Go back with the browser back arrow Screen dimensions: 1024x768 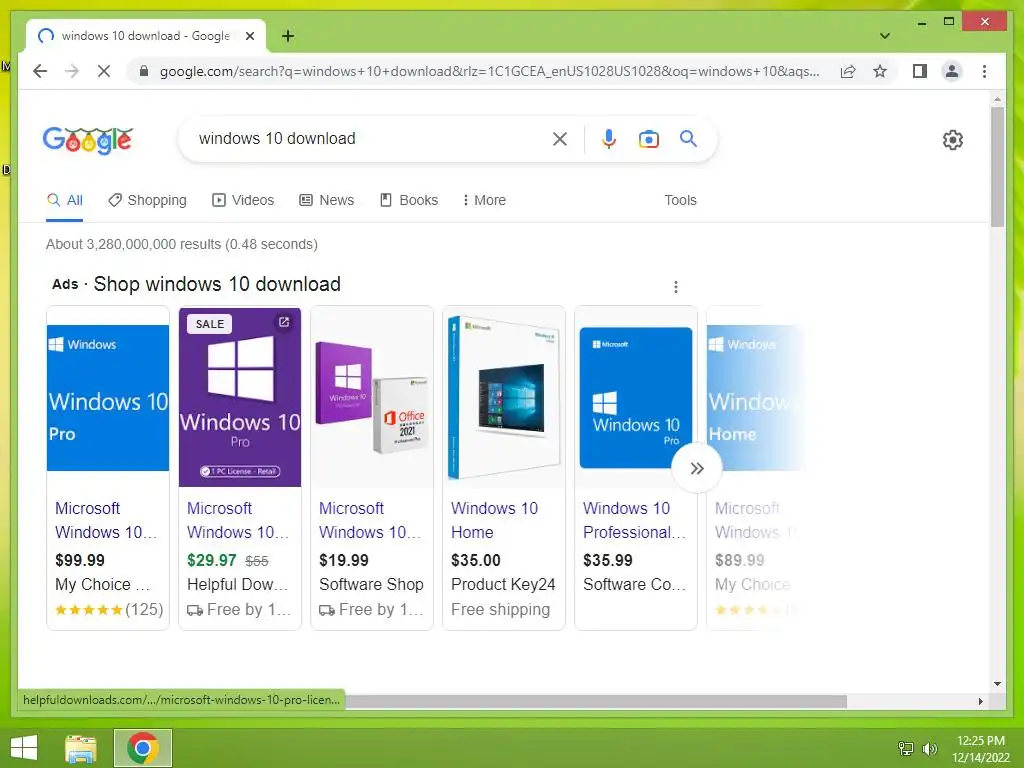pos(40,71)
